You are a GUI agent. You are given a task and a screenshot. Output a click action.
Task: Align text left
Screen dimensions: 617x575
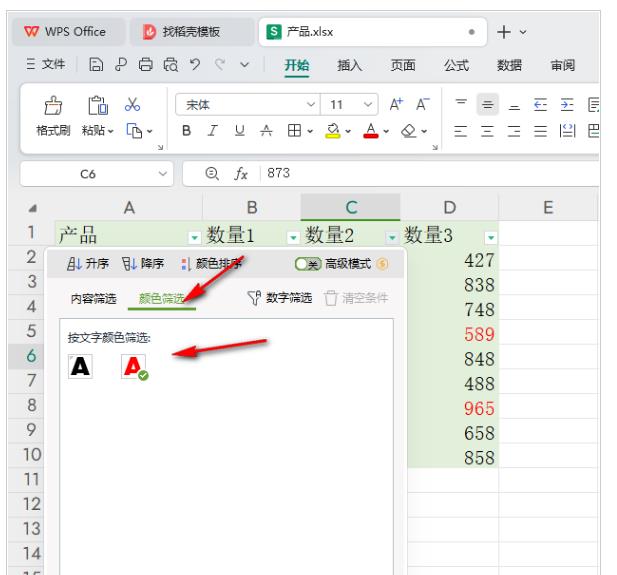[461, 131]
